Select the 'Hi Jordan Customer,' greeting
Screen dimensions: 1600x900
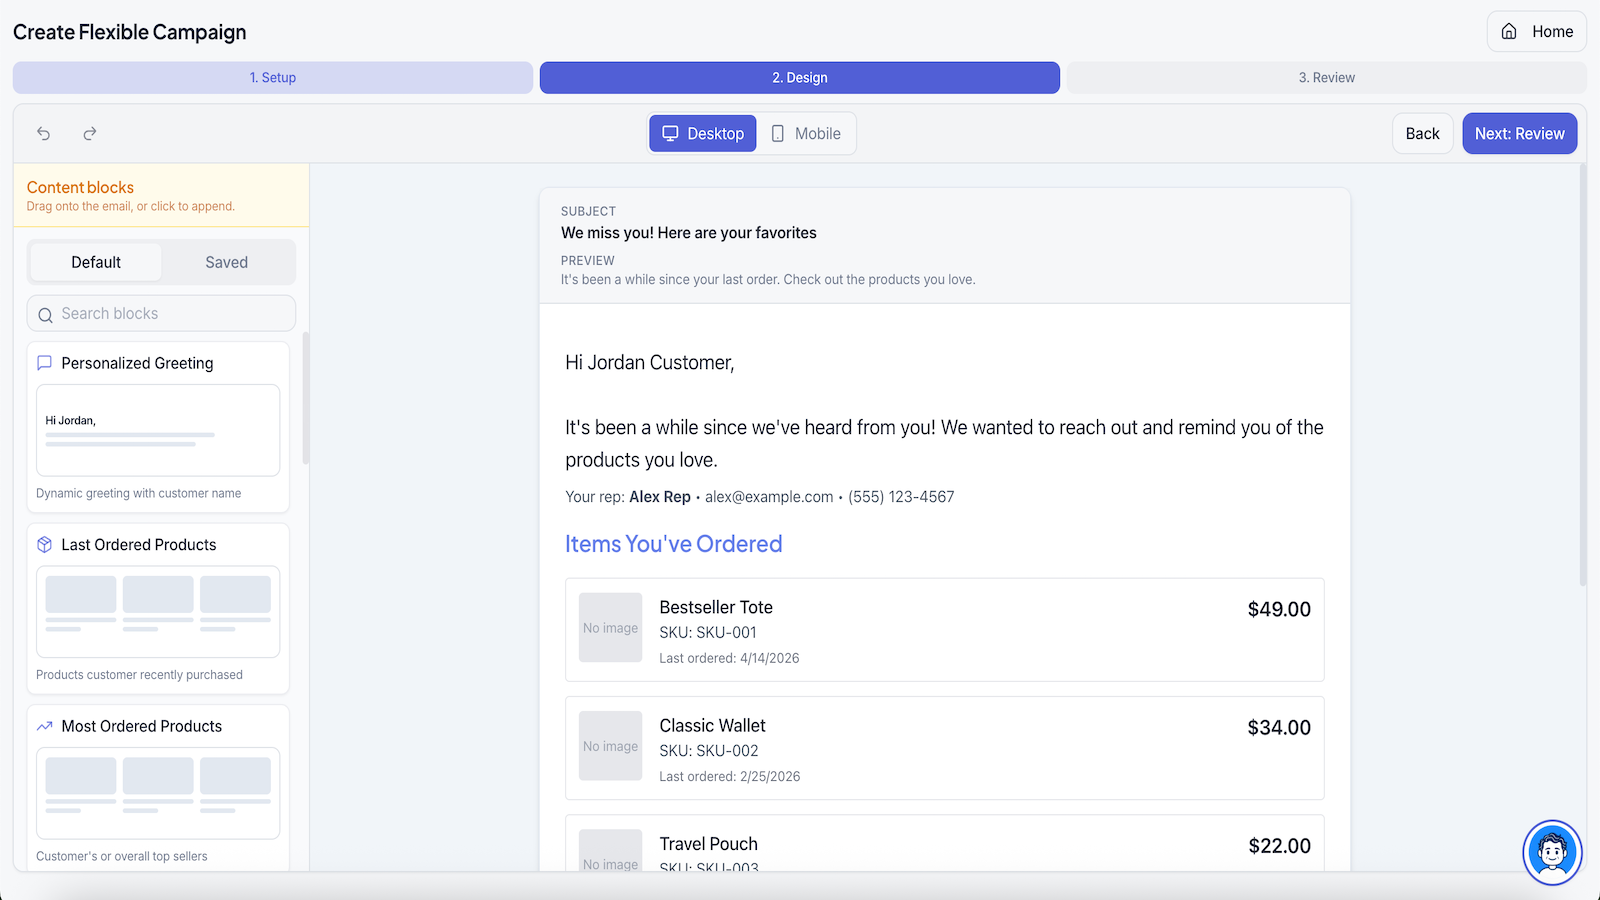[650, 363]
